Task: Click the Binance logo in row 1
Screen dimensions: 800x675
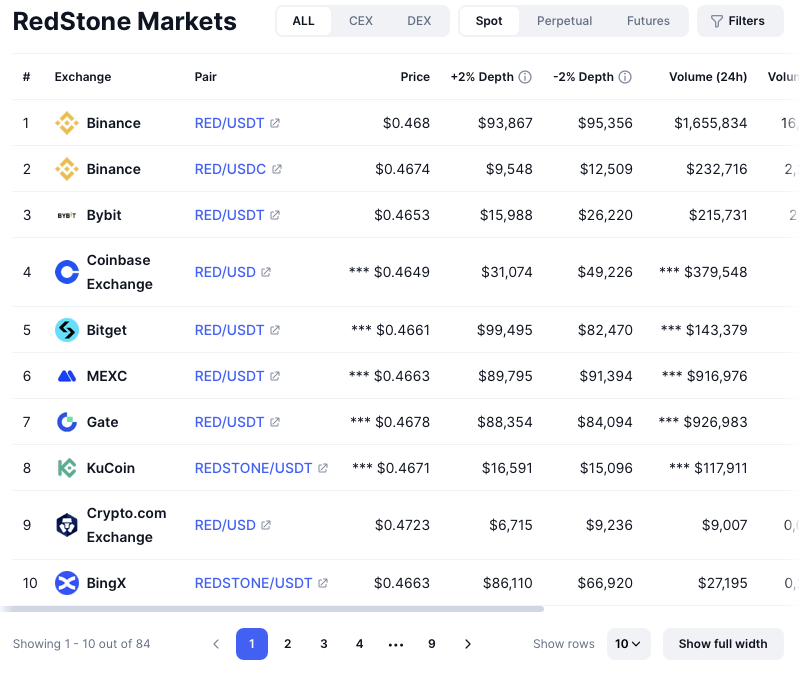Action: (x=67, y=123)
